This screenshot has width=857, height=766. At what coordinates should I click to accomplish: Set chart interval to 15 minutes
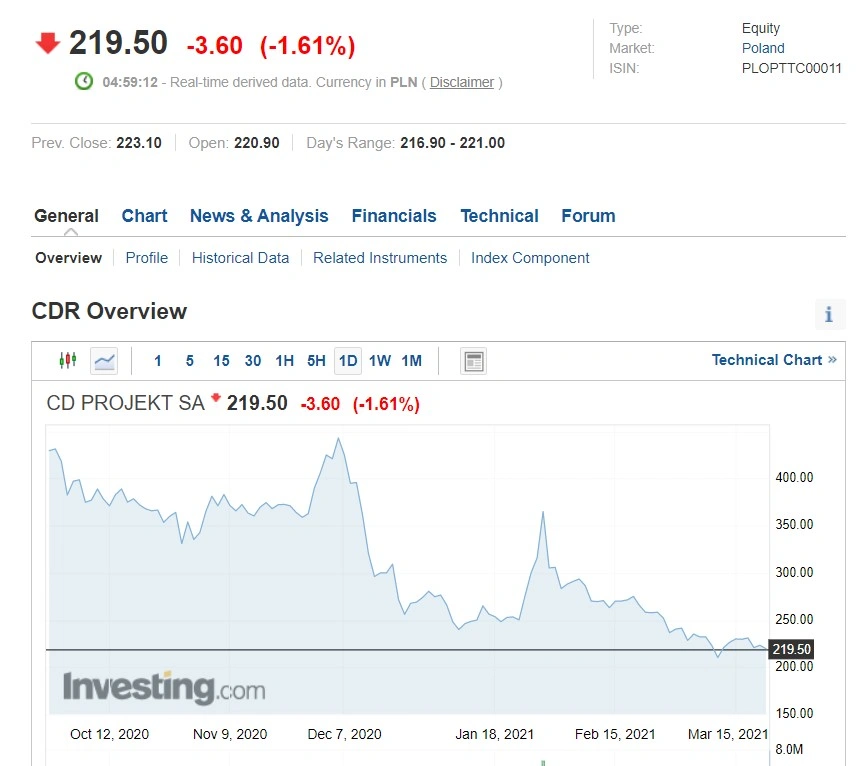(221, 361)
